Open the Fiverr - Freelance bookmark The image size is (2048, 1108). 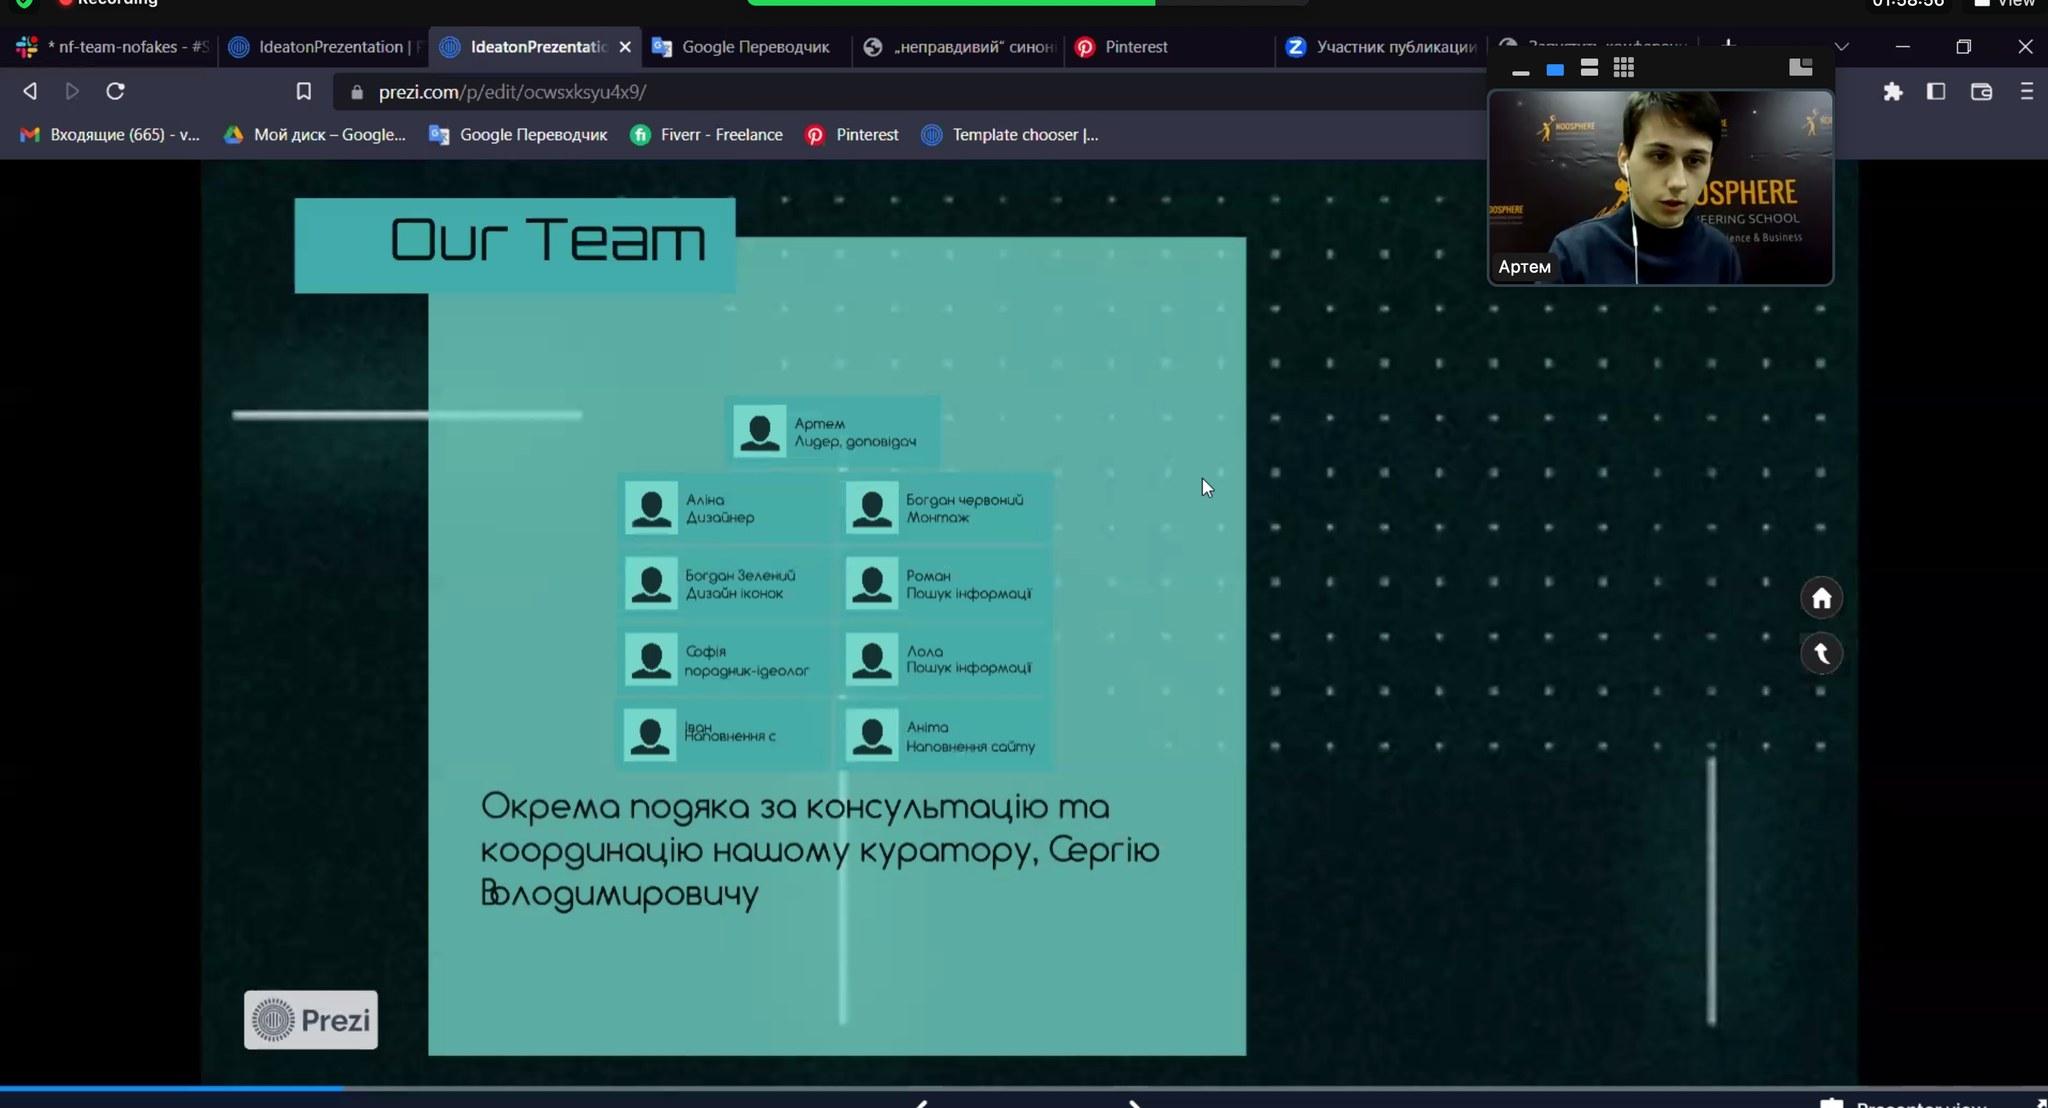707,135
